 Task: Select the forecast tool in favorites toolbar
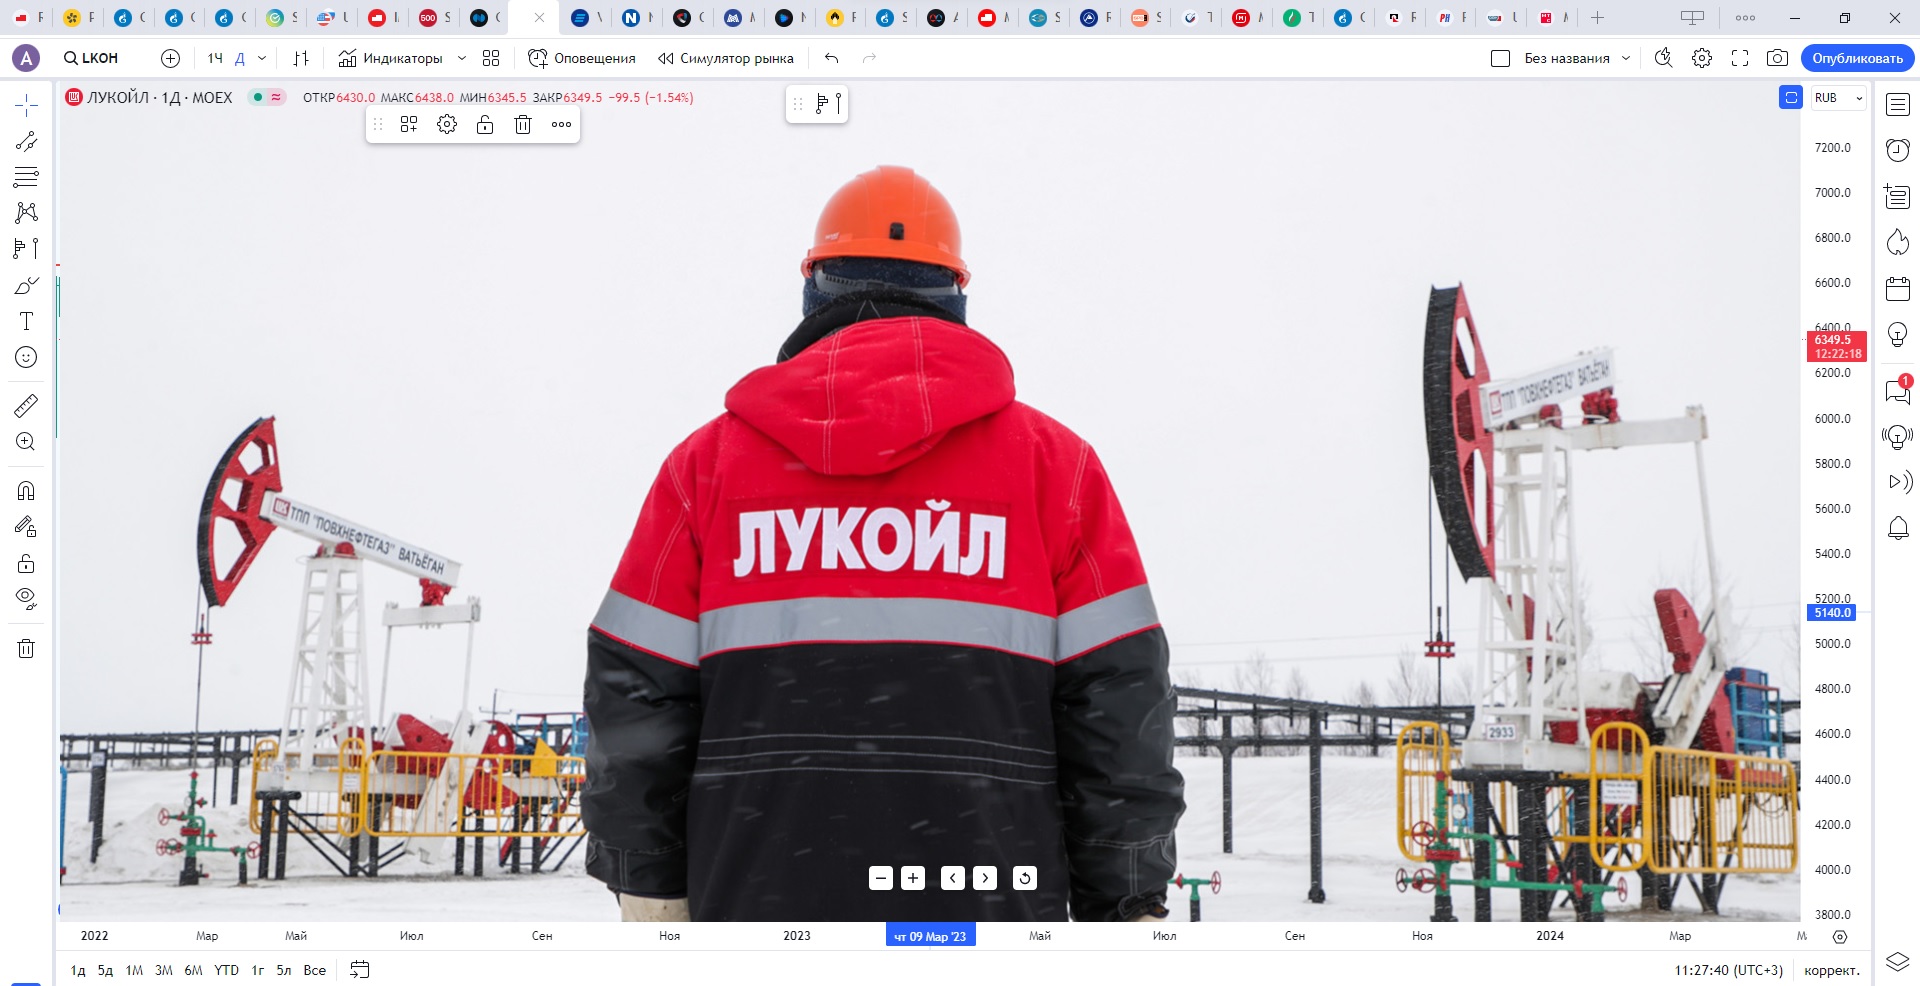pyautogui.click(x=829, y=103)
